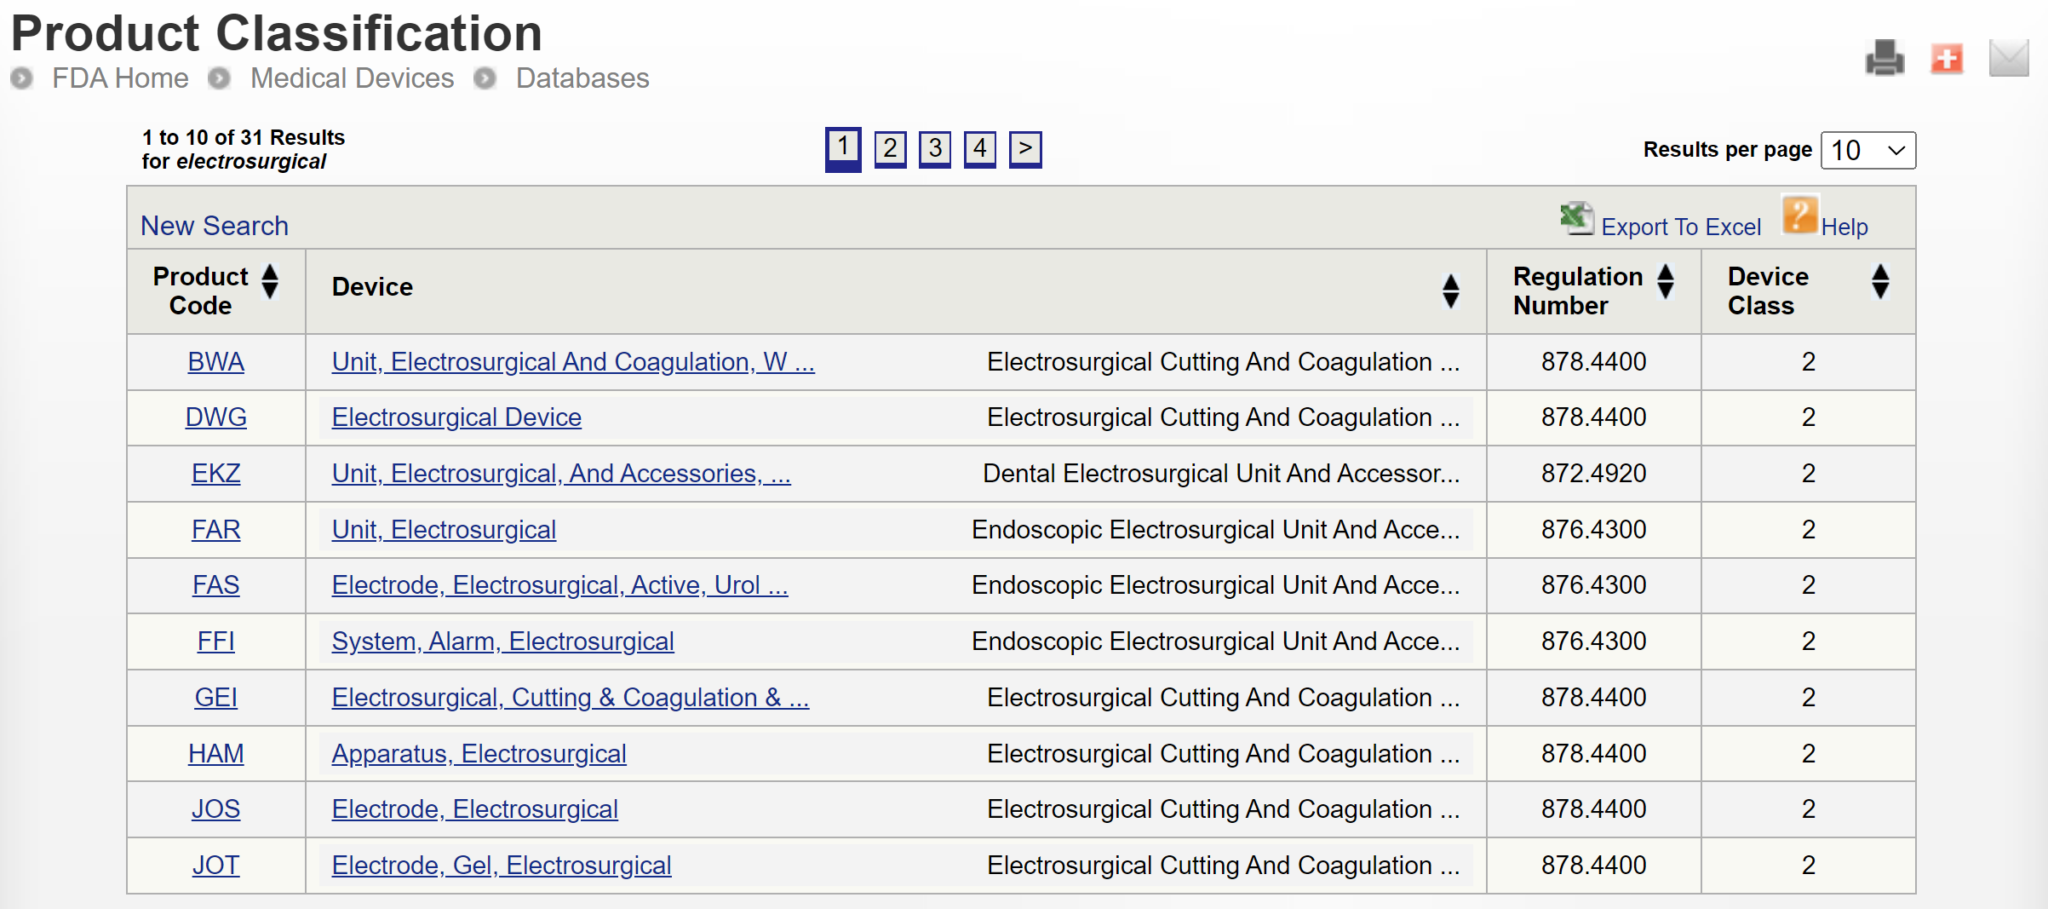Image resolution: width=2048 pixels, height=909 pixels.
Task: Click the New Search link
Action: (214, 226)
